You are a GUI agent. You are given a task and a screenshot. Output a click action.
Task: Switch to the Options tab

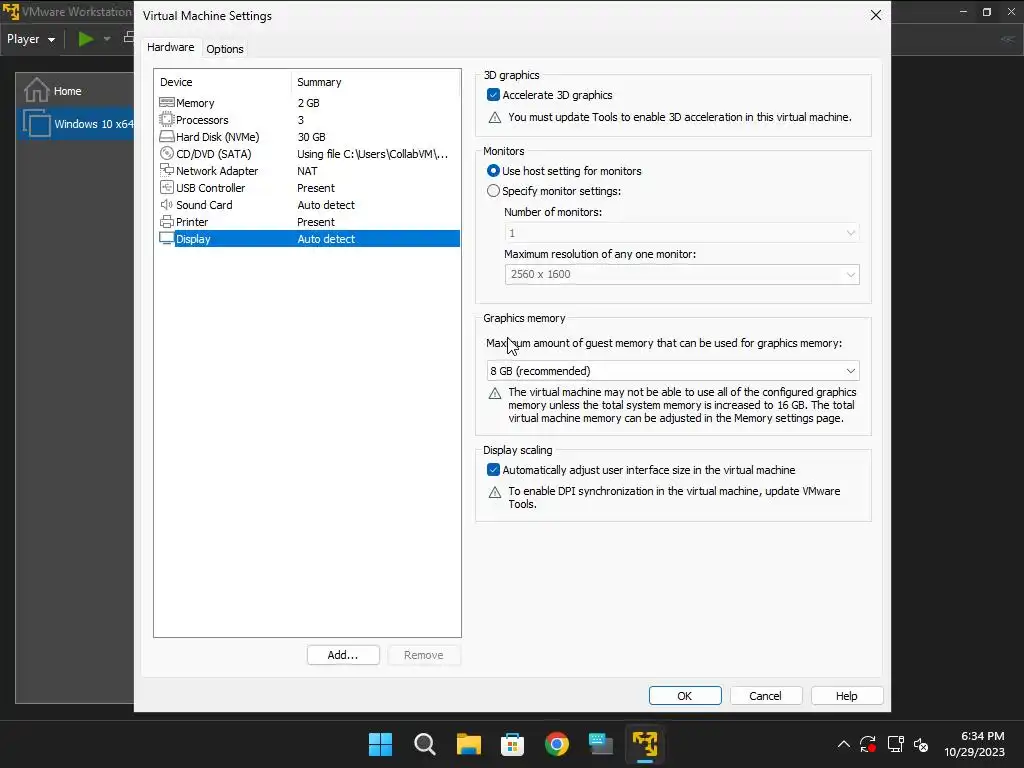(x=225, y=49)
